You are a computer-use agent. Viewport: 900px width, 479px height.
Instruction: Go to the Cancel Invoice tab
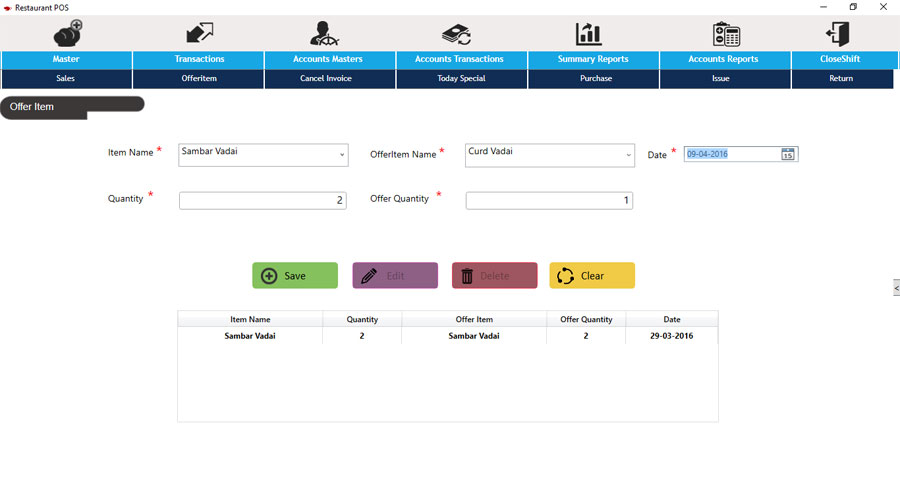[326, 78]
